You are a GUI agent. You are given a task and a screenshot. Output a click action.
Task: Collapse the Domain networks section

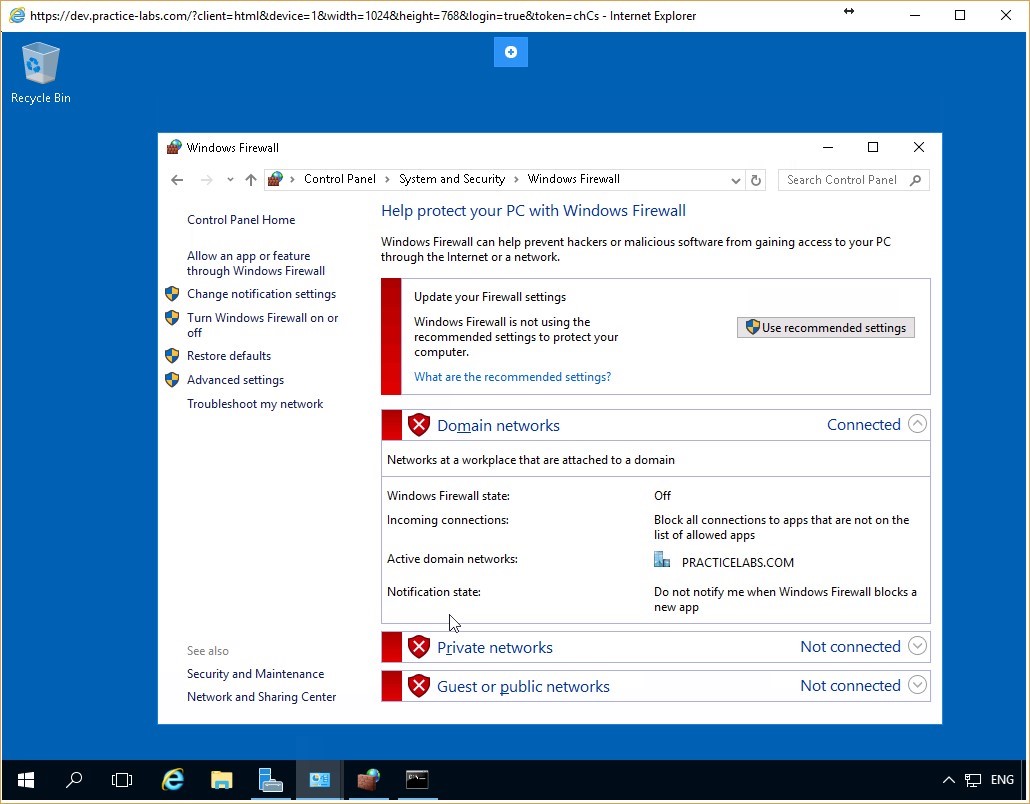click(917, 424)
